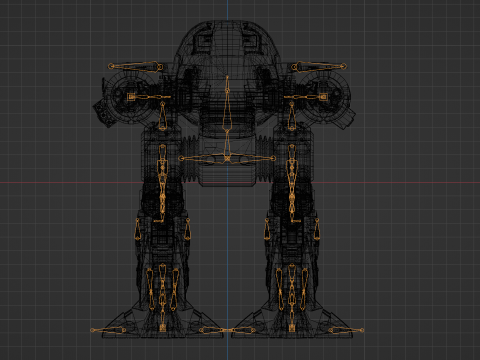Select the horizontal hip bone on viewer's right

coord(251,159)
